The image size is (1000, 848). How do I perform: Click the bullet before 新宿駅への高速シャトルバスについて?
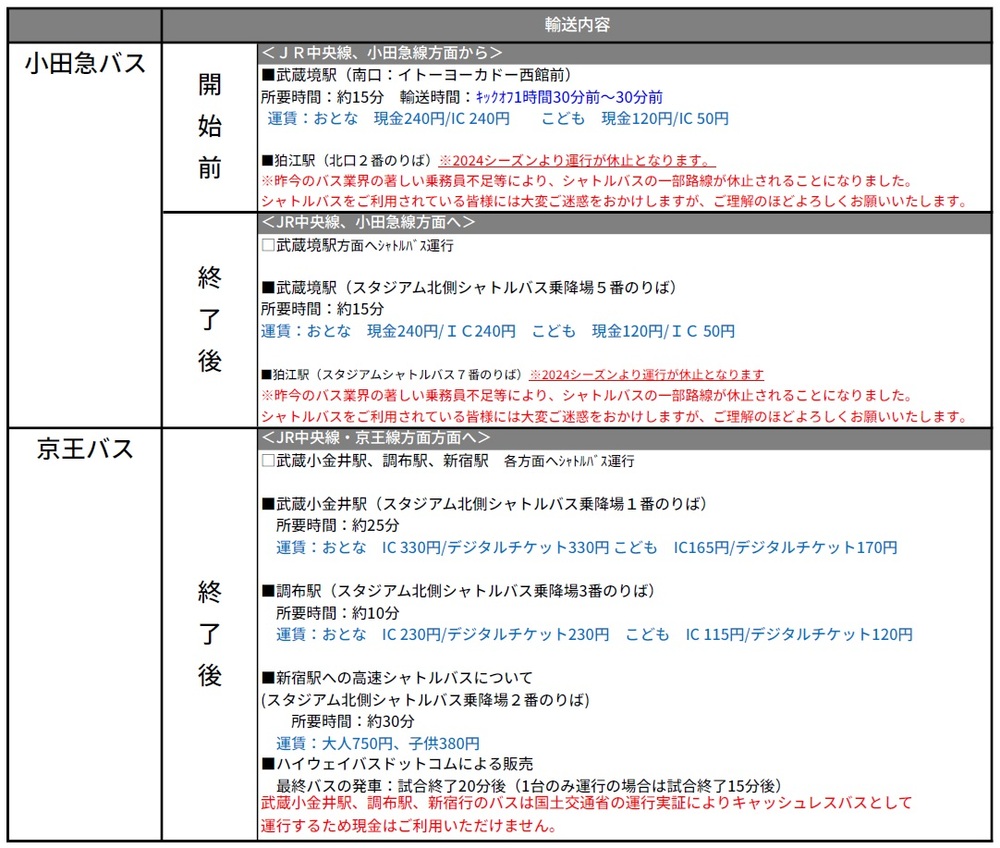267,678
